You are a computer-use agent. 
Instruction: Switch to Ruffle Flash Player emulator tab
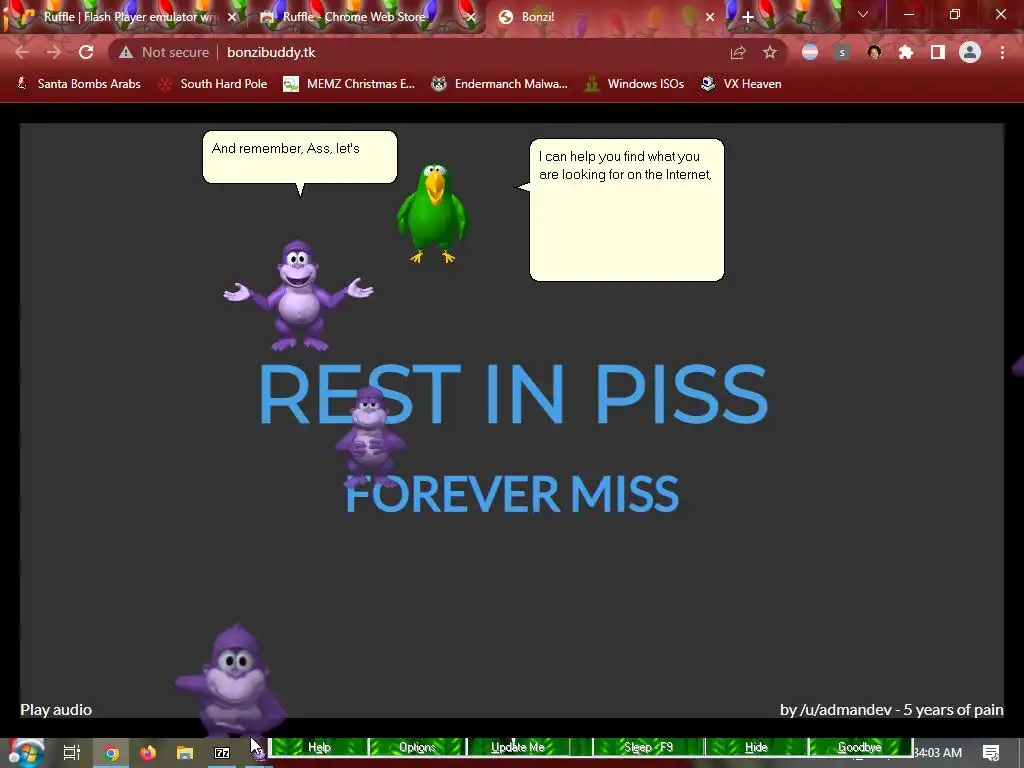(x=129, y=17)
